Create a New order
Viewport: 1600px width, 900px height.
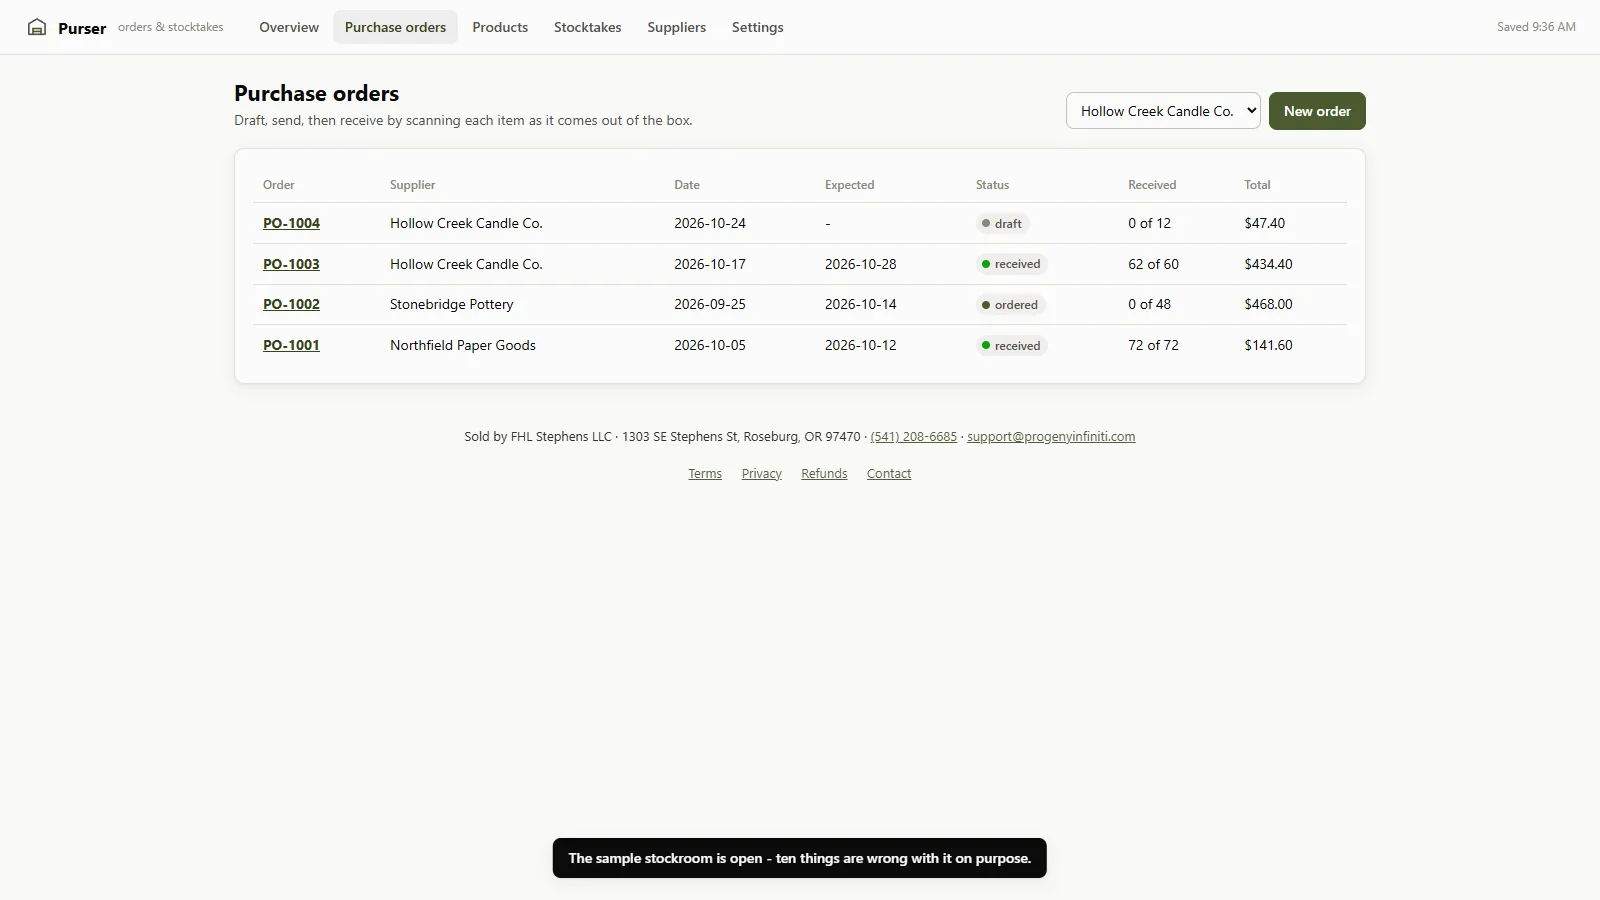[x=1317, y=111]
